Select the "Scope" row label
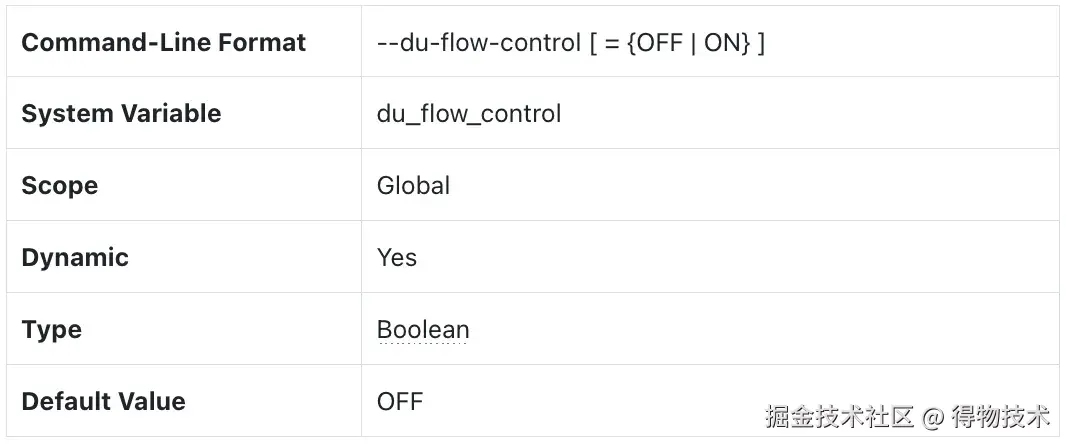 click(x=59, y=186)
